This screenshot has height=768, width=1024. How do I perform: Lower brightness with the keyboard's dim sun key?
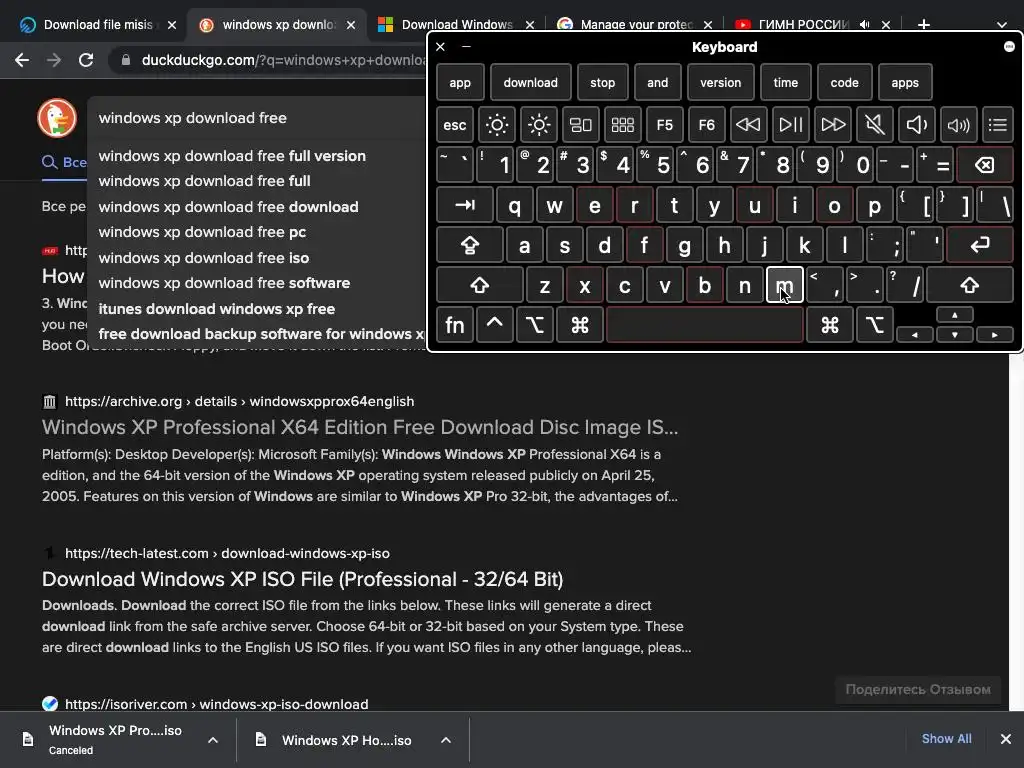[497, 124]
